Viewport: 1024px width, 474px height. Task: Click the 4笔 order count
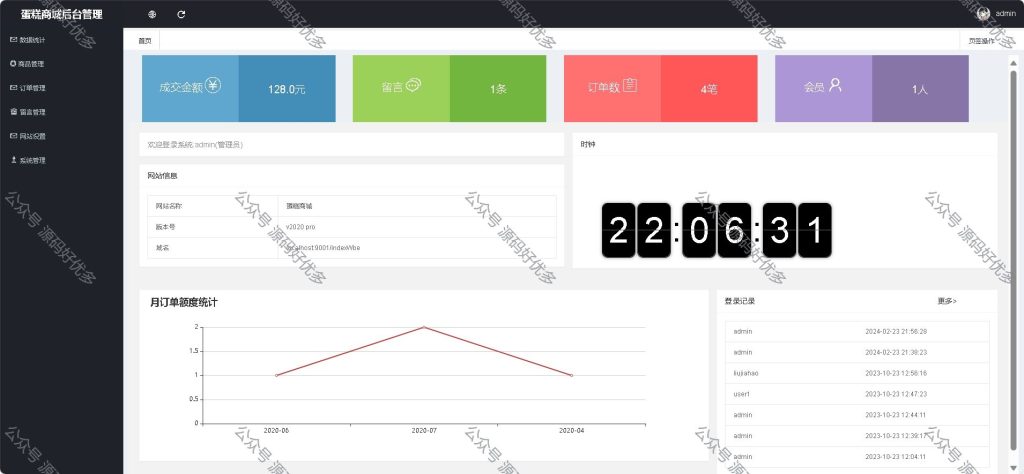pyautogui.click(x=709, y=89)
